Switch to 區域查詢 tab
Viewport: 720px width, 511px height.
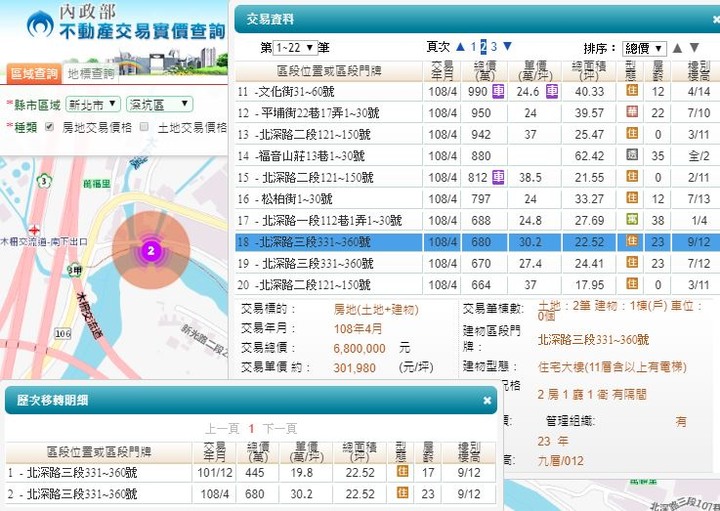pos(34,73)
